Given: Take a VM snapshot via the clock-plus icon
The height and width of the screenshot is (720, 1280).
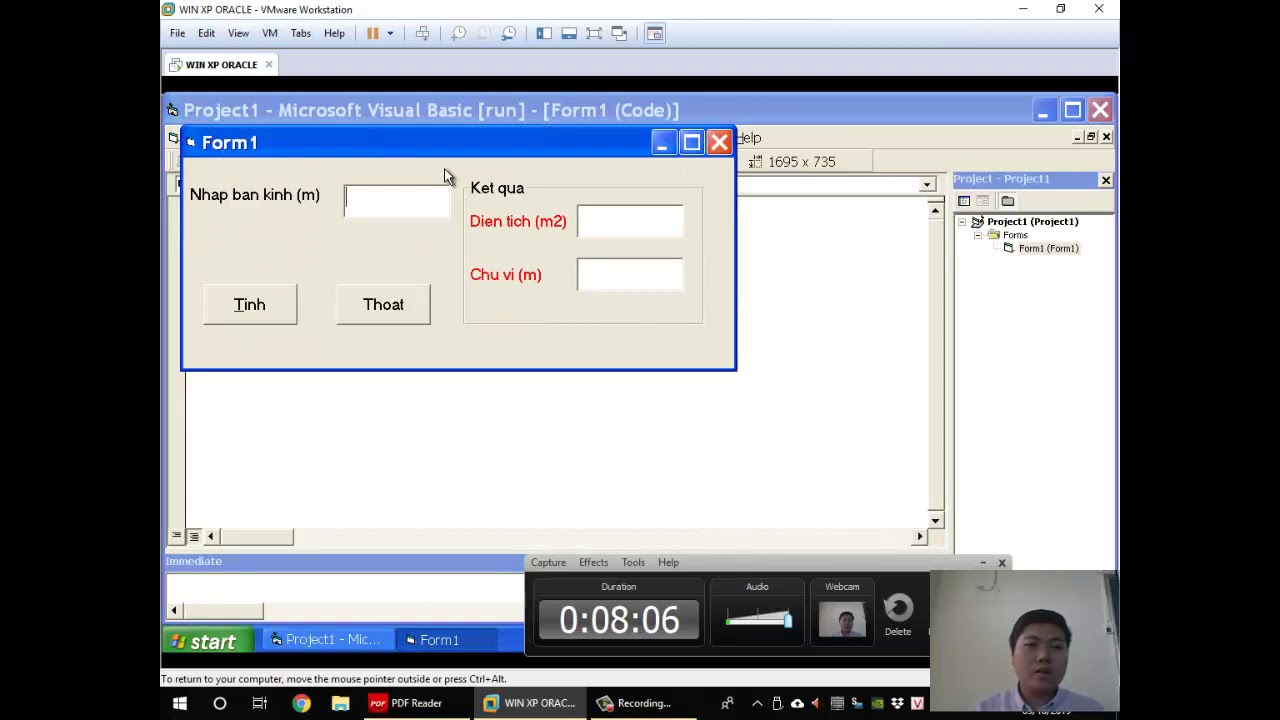Looking at the screenshot, I should click(x=458, y=33).
